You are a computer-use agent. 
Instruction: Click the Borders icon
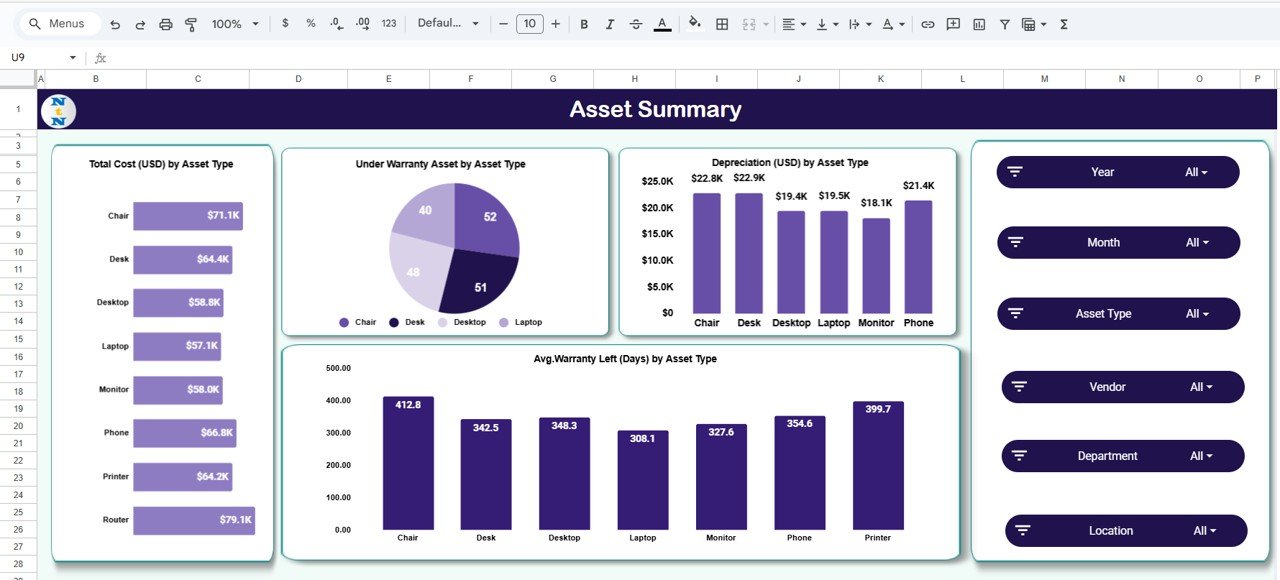pos(722,24)
